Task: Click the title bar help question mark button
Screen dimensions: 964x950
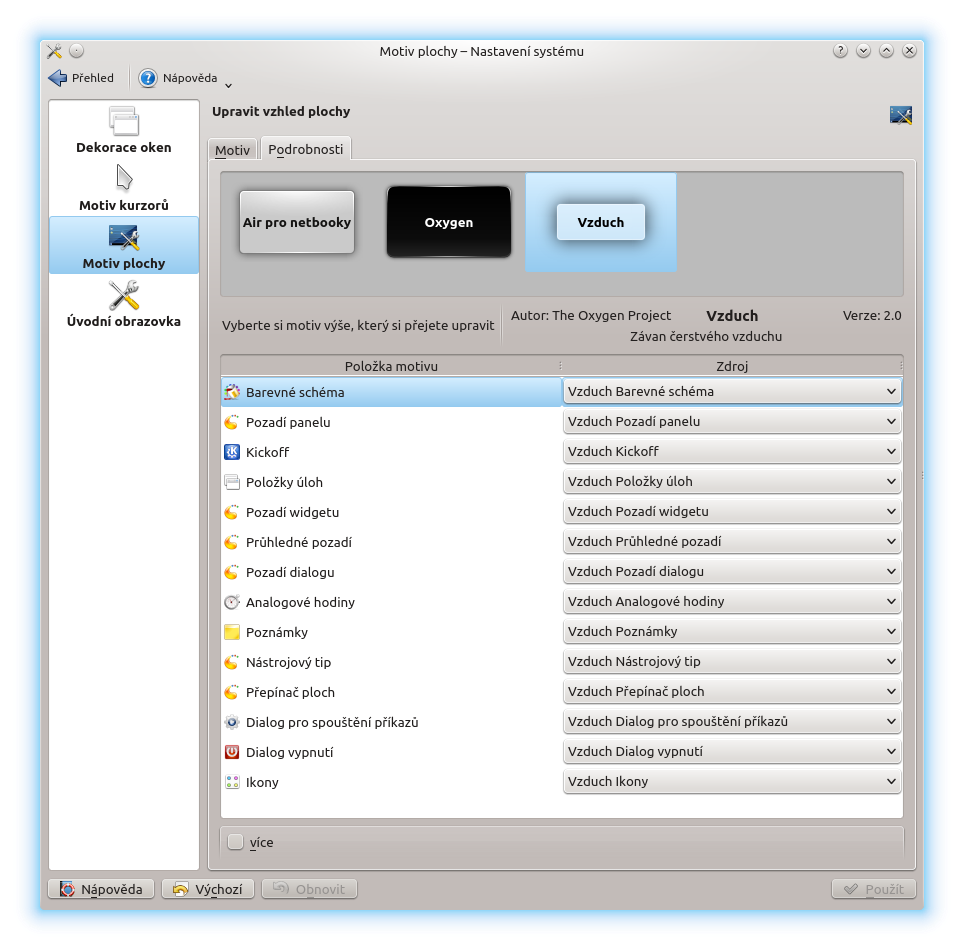Action: (840, 51)
